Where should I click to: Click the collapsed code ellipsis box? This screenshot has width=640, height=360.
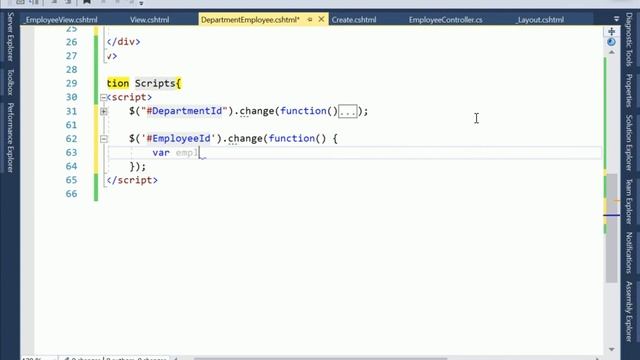(x=348, y=111)
